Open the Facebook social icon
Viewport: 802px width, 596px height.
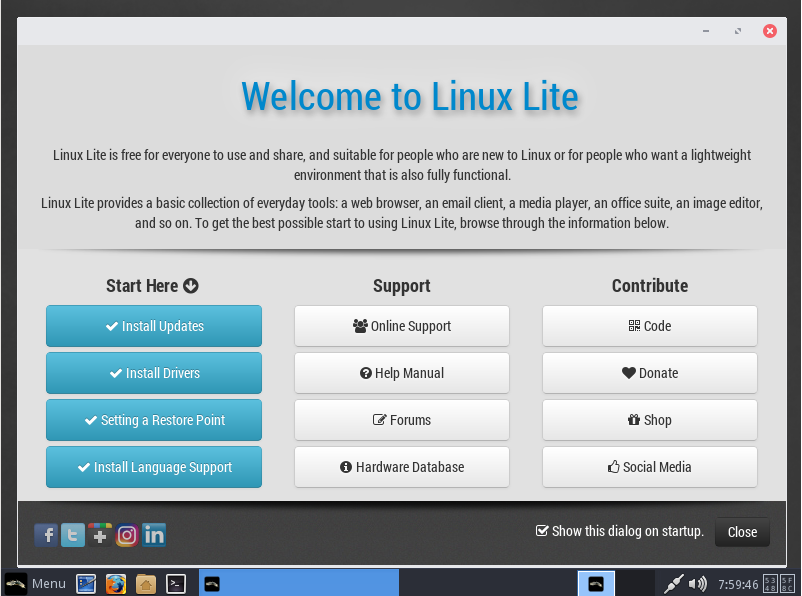click(x=46, y=535)
